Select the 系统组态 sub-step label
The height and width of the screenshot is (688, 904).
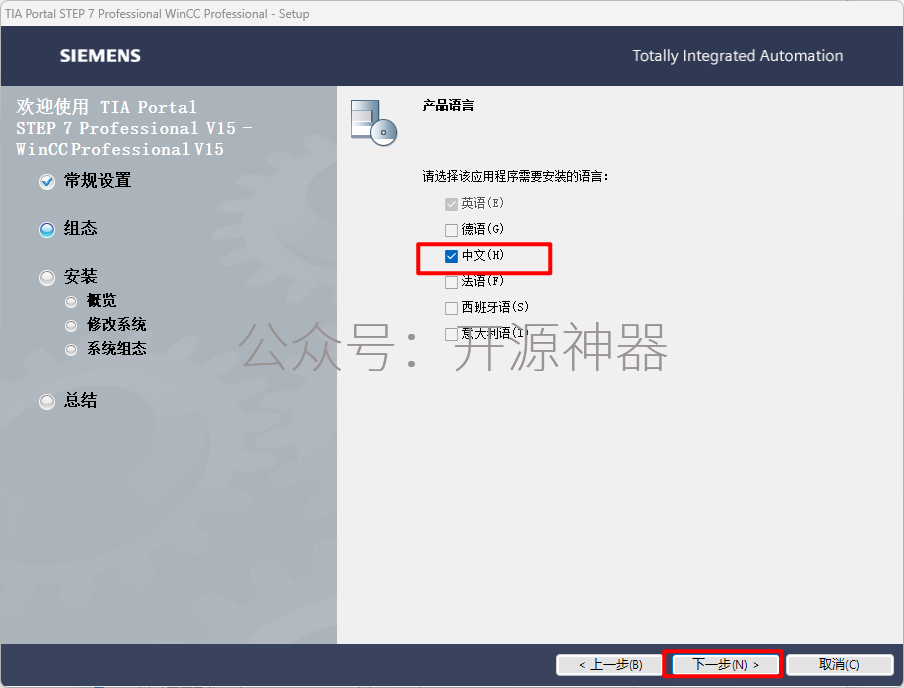click(116, 348)
